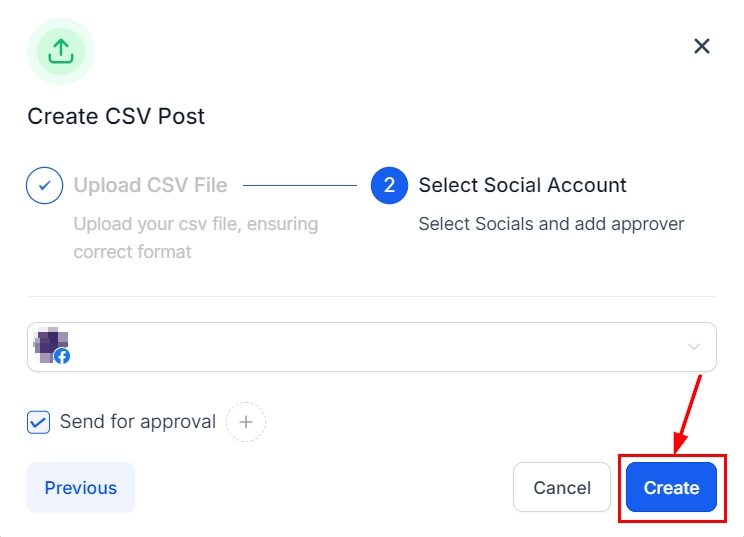Go to the Upload CSV File step

pos(150,185)
